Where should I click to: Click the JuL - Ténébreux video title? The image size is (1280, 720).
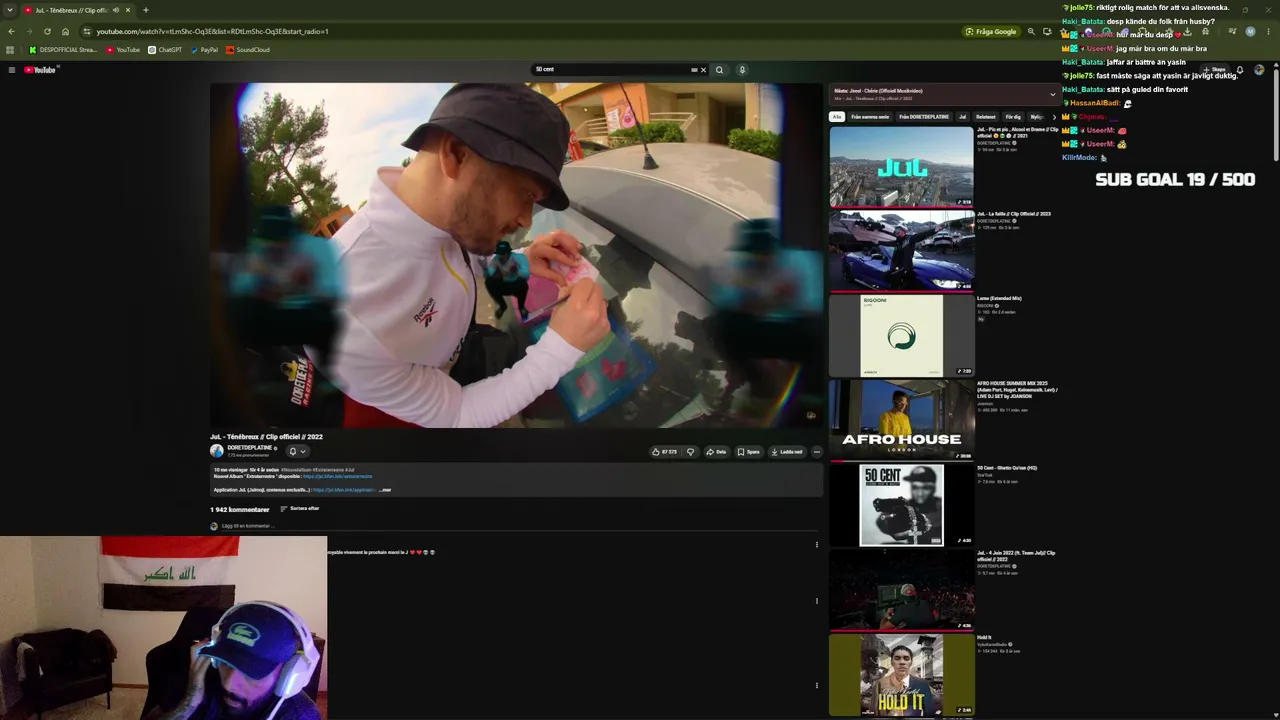coord(266,437)
